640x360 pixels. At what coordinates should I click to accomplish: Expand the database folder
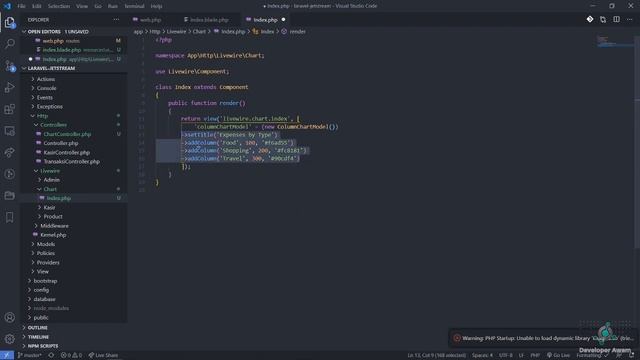(44, 299)
